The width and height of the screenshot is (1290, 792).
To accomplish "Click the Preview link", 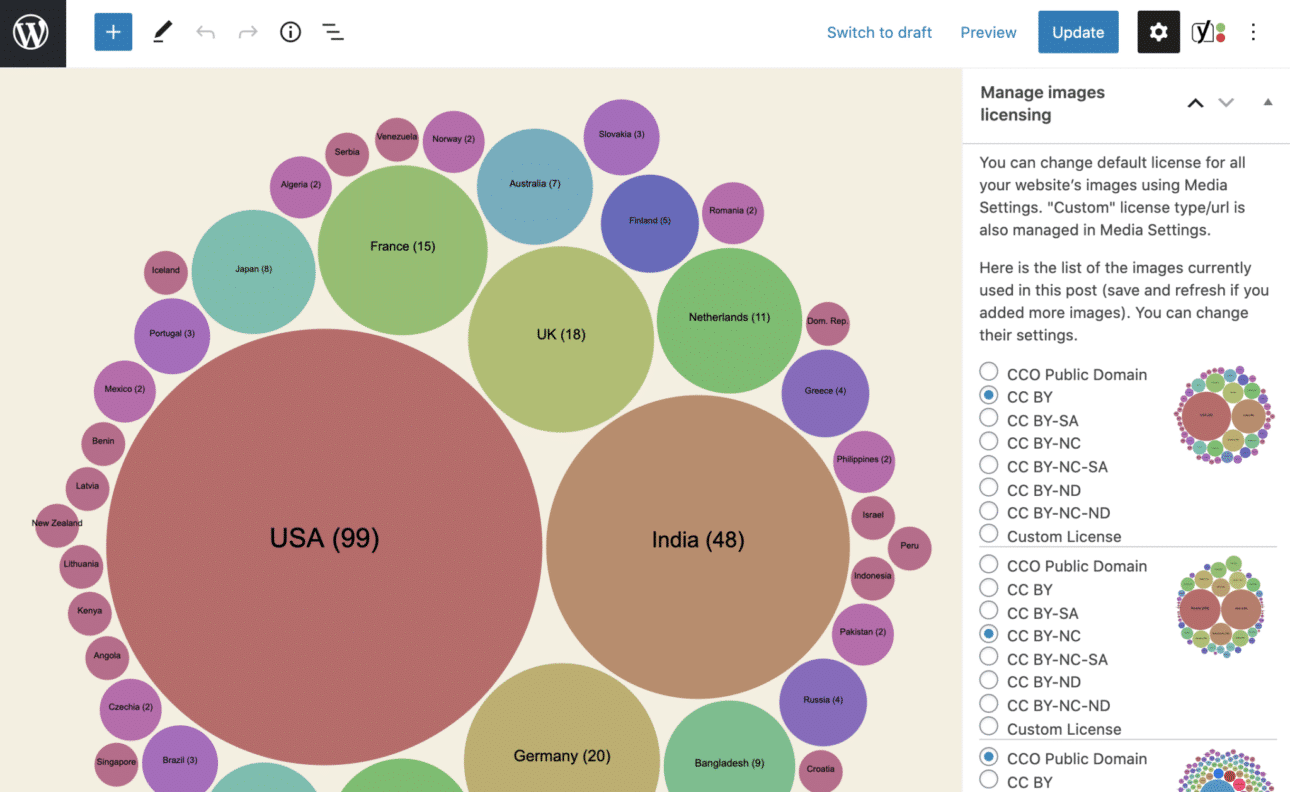I will pyautogui.click(x=988, y=31).
